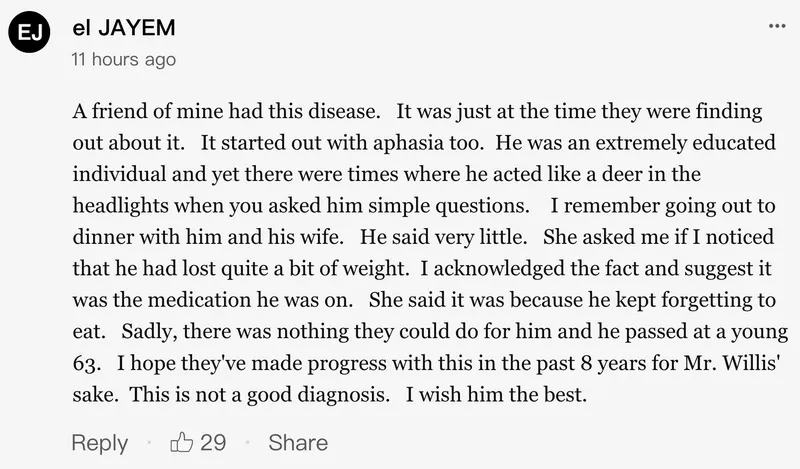Open the three-dot more options menu
Image resolution: width=800 pixels, height=469 pixels.
777,26
